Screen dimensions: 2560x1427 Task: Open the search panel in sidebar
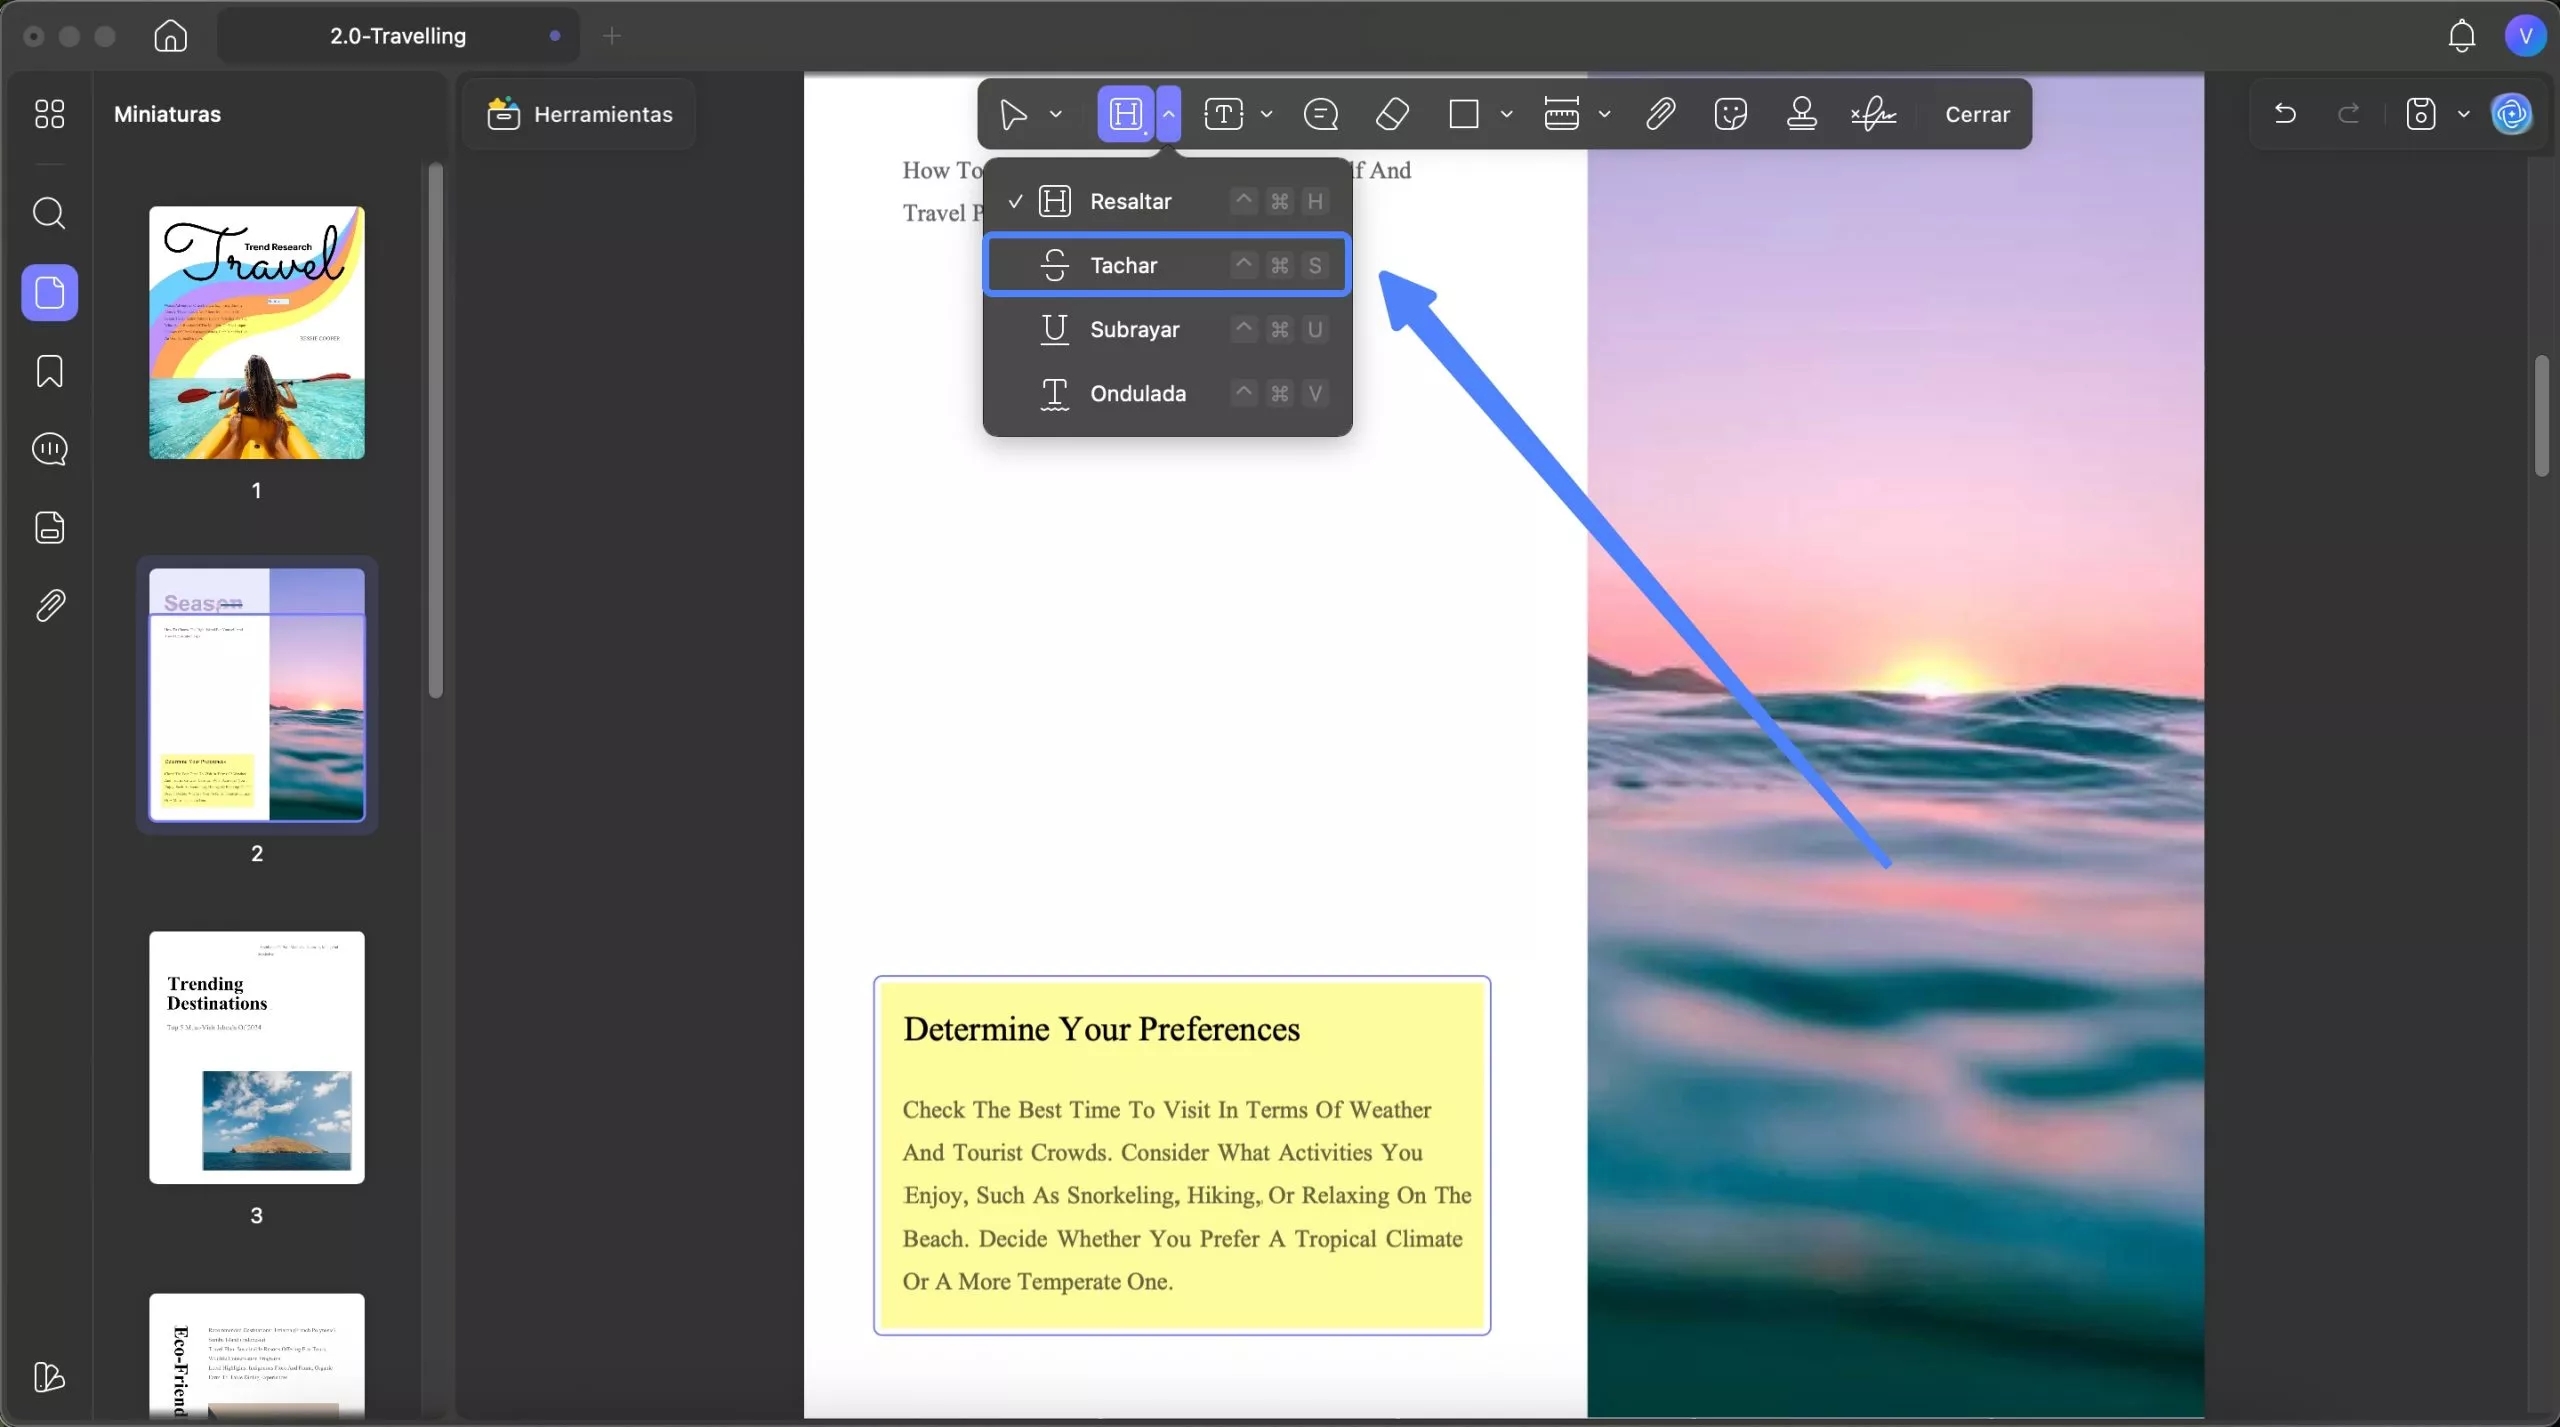[49, 213]
